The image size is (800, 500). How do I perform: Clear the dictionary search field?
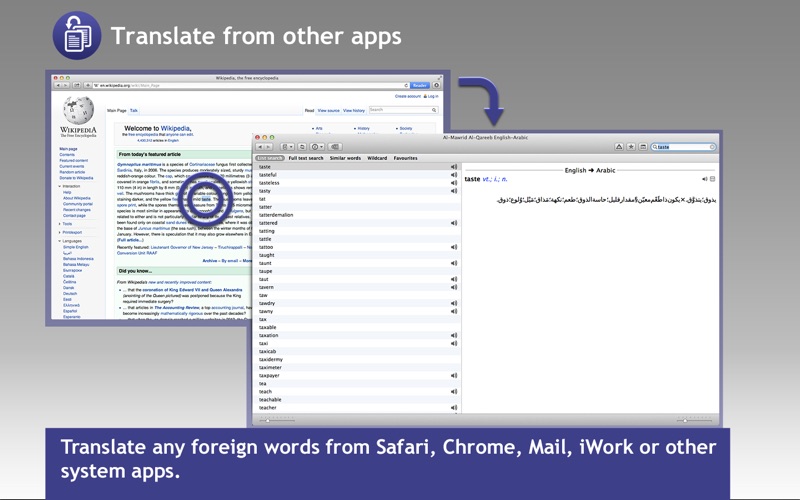click(x=712, y=147)
